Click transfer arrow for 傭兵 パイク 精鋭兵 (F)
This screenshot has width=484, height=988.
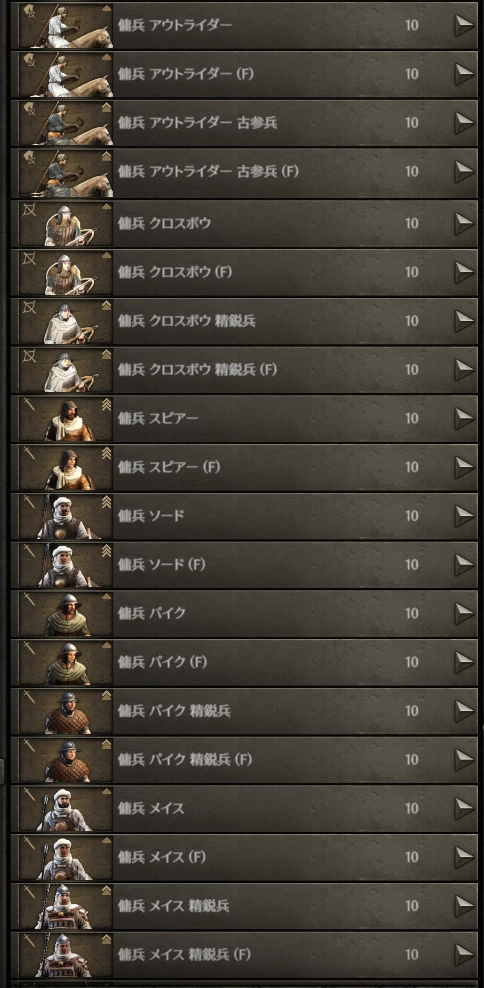click(x=464, y=760)
